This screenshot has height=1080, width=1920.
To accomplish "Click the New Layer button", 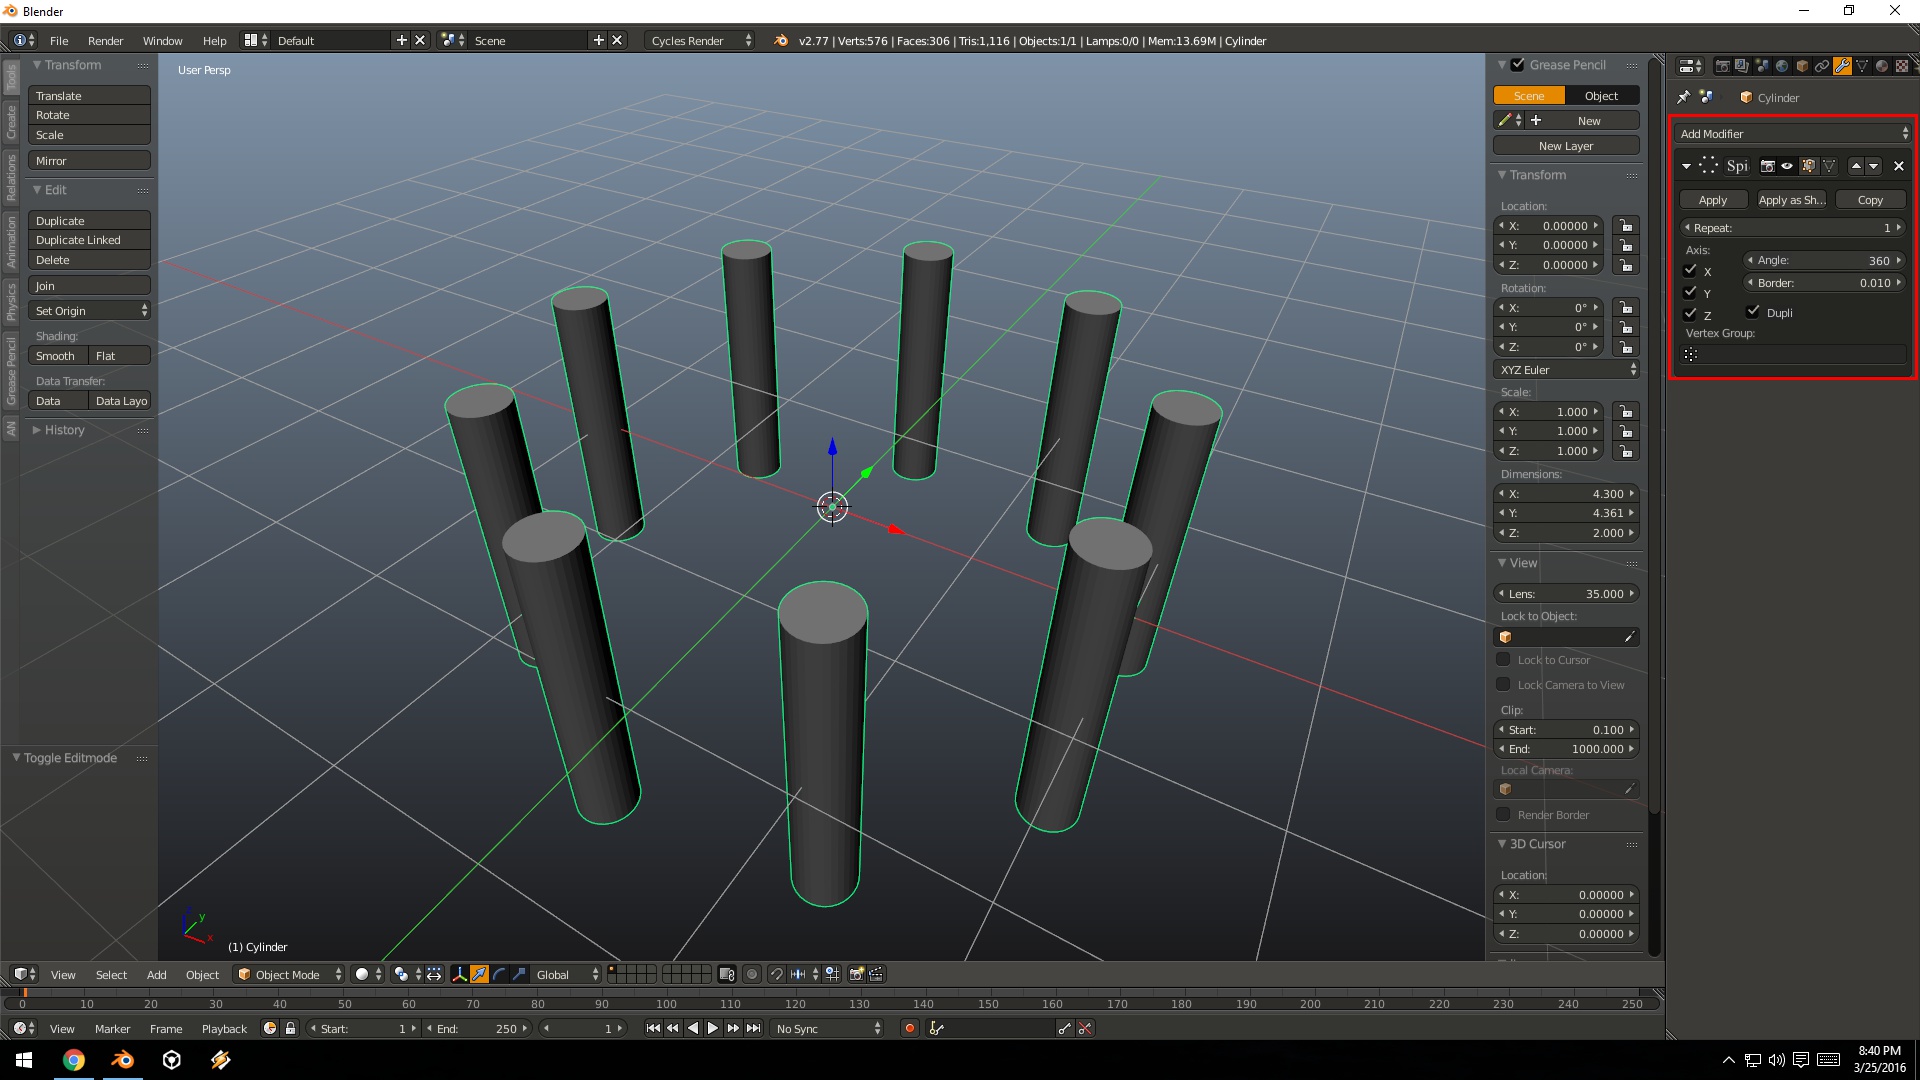I will click(1566, 145).
